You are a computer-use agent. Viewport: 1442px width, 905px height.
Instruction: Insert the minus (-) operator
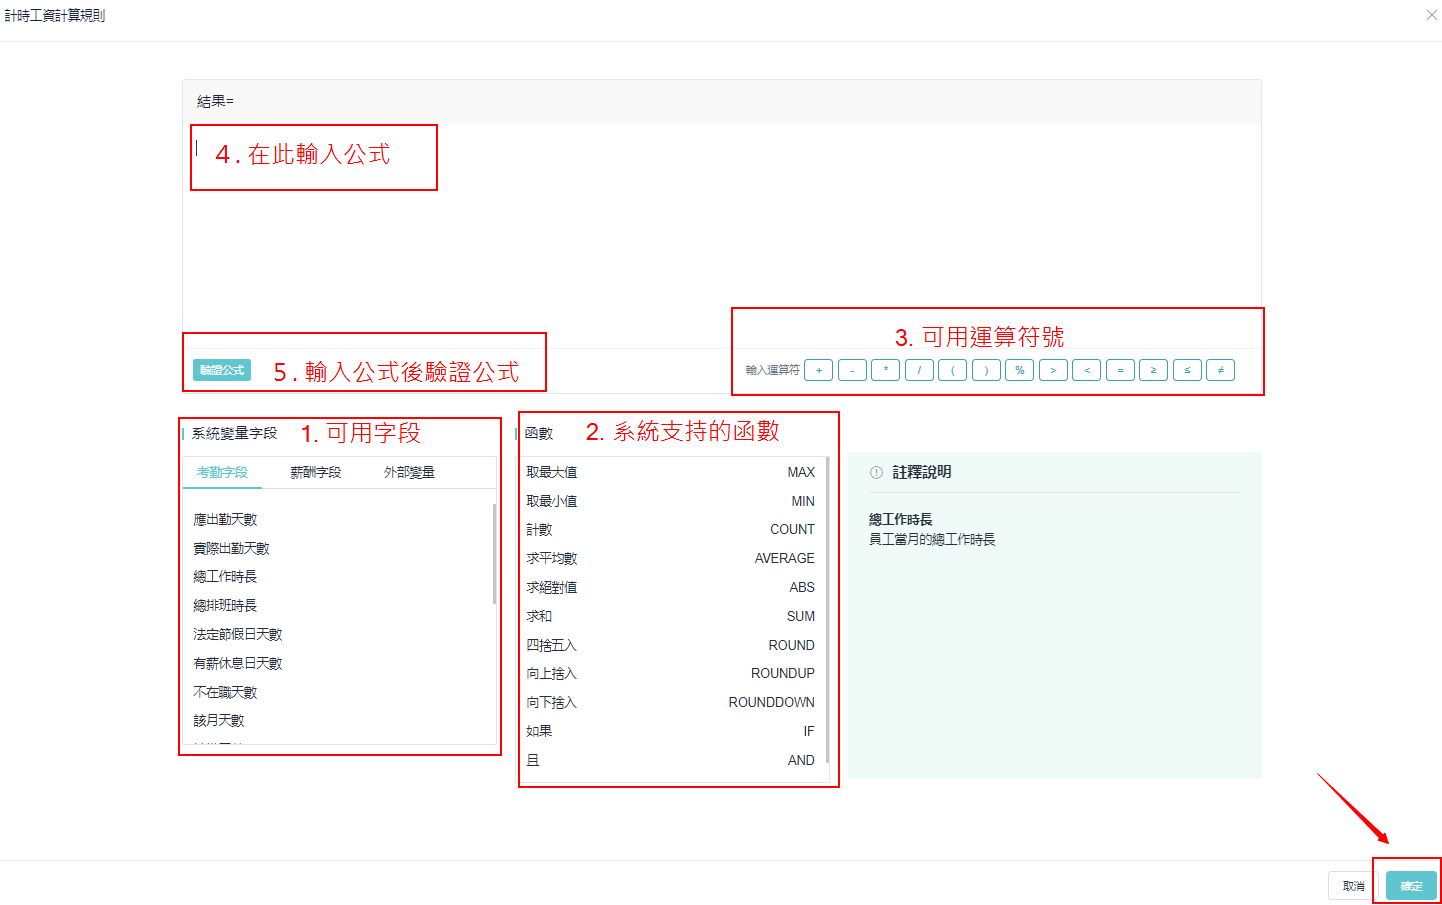coord(852,370)
